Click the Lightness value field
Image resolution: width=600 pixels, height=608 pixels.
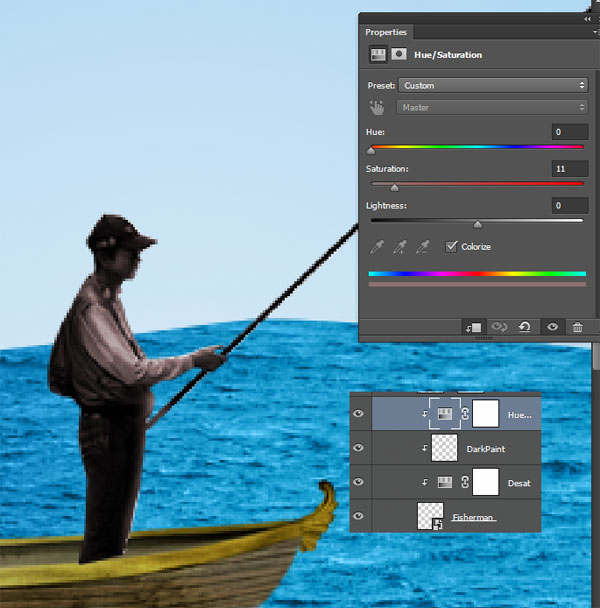570,206
